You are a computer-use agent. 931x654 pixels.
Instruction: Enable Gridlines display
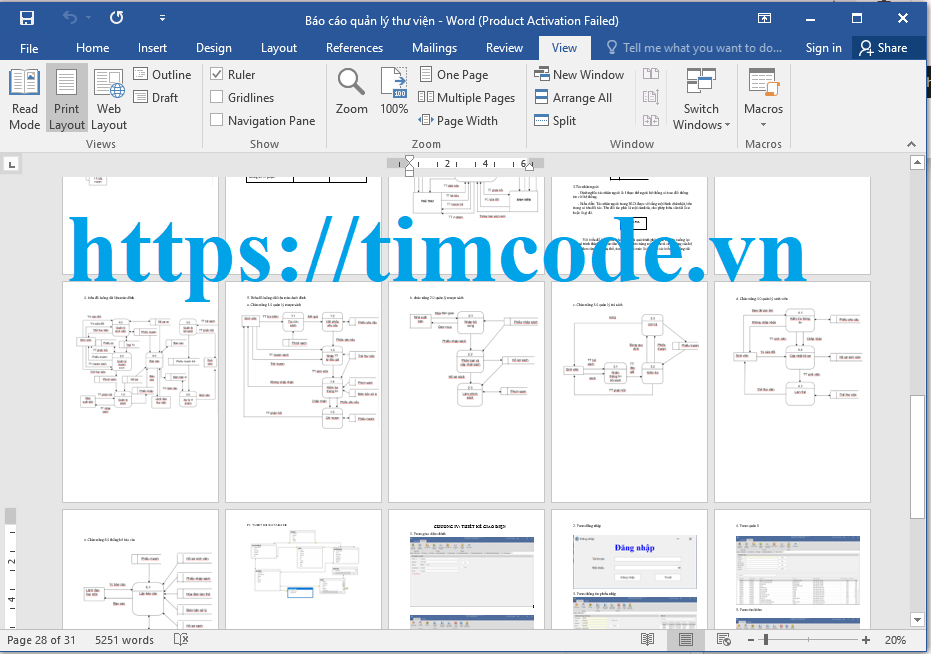pyautogui.click(x=217, y=97)
